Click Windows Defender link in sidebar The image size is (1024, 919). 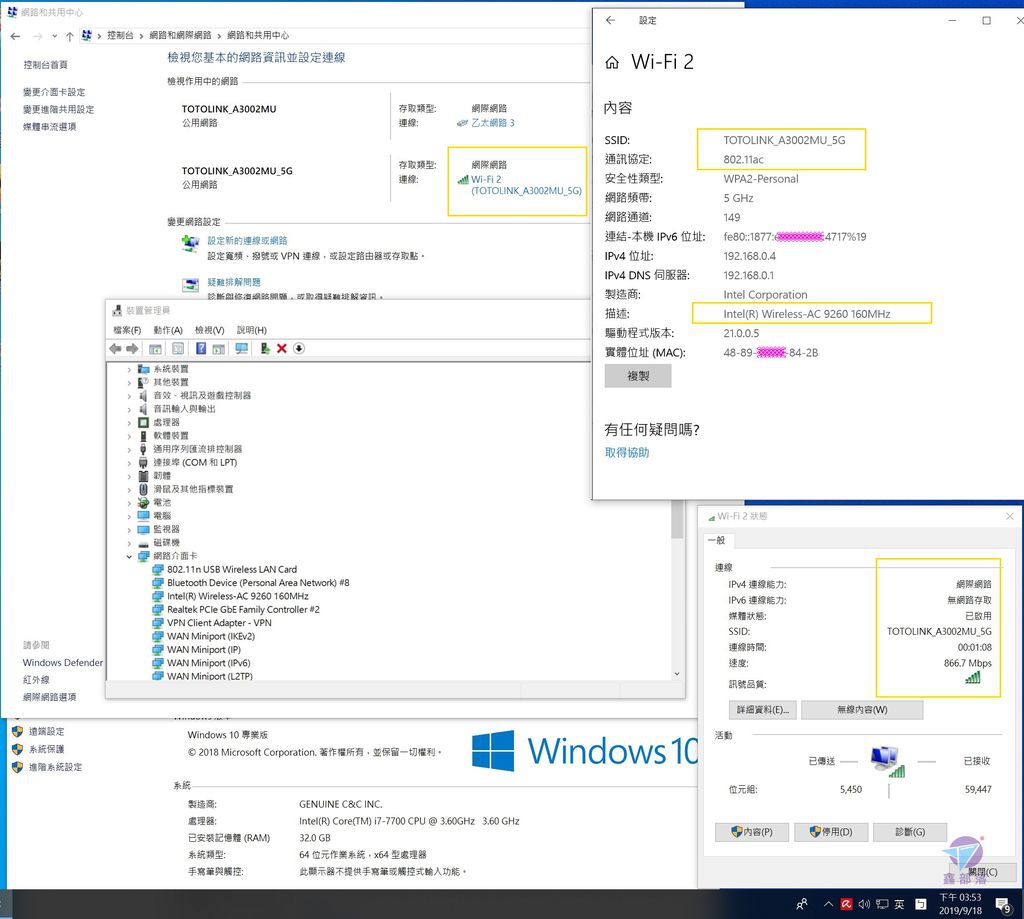pos(63,662)
